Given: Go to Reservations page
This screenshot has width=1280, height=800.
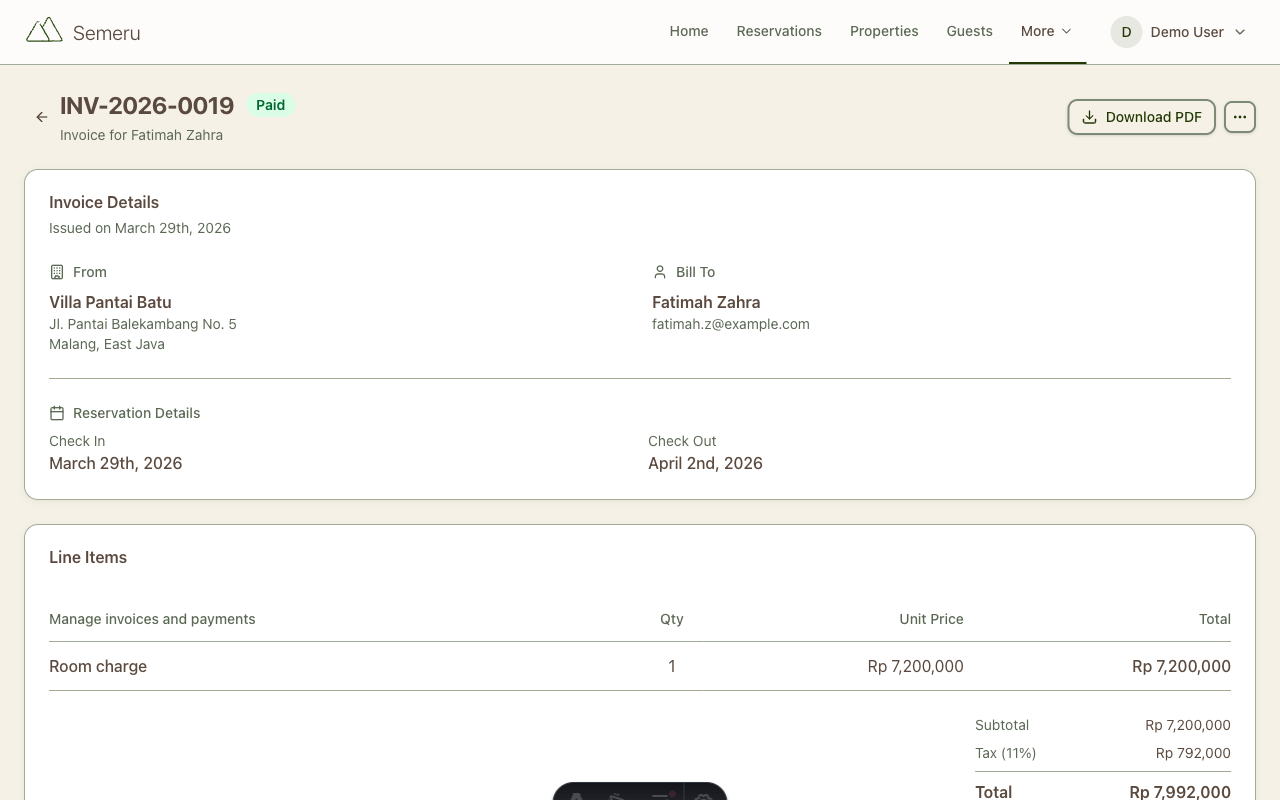Looking at the screenshot, I should click(x=779, y=31).
